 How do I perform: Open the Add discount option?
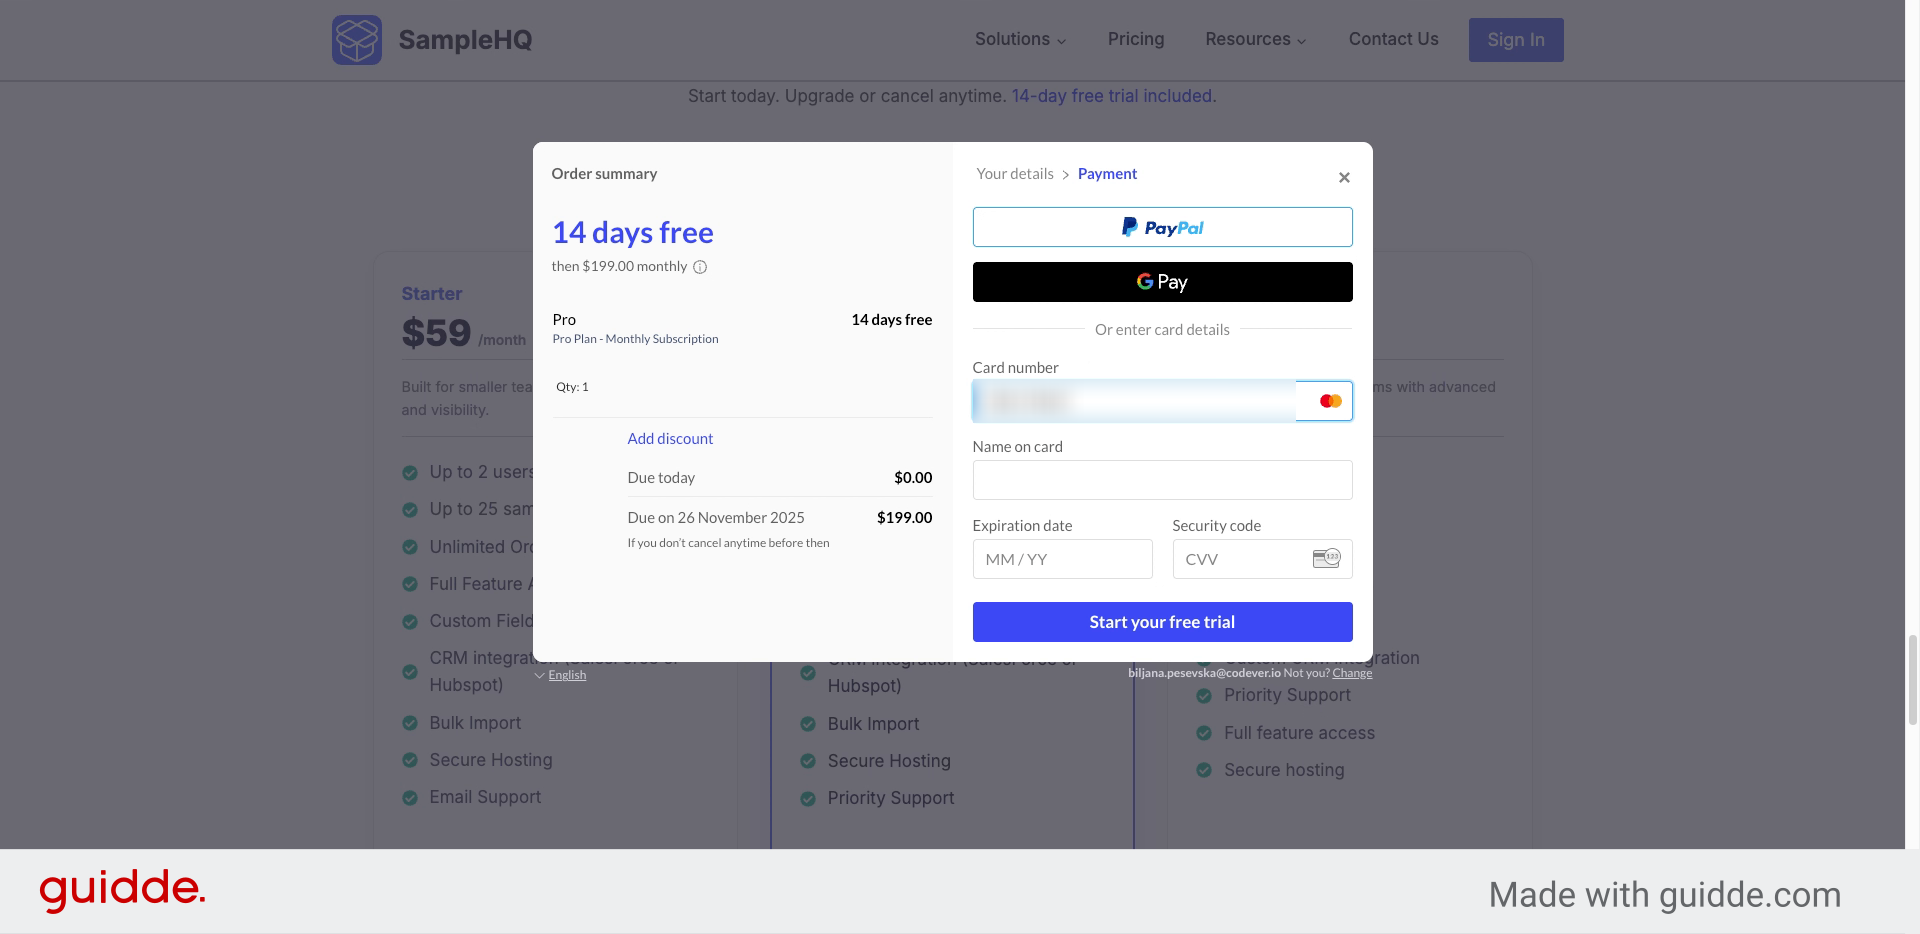pos(670,438)
